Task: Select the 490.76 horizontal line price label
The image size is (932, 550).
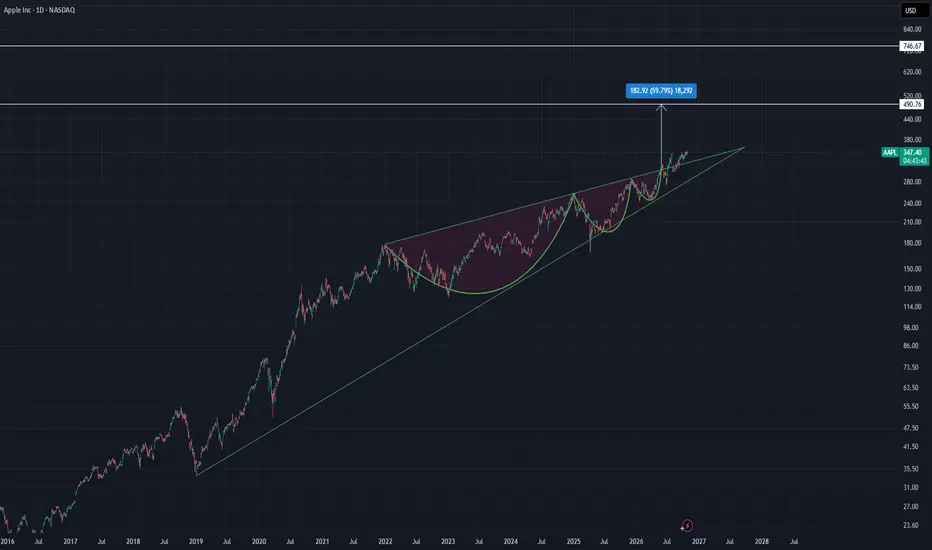Action: [912, 104]
